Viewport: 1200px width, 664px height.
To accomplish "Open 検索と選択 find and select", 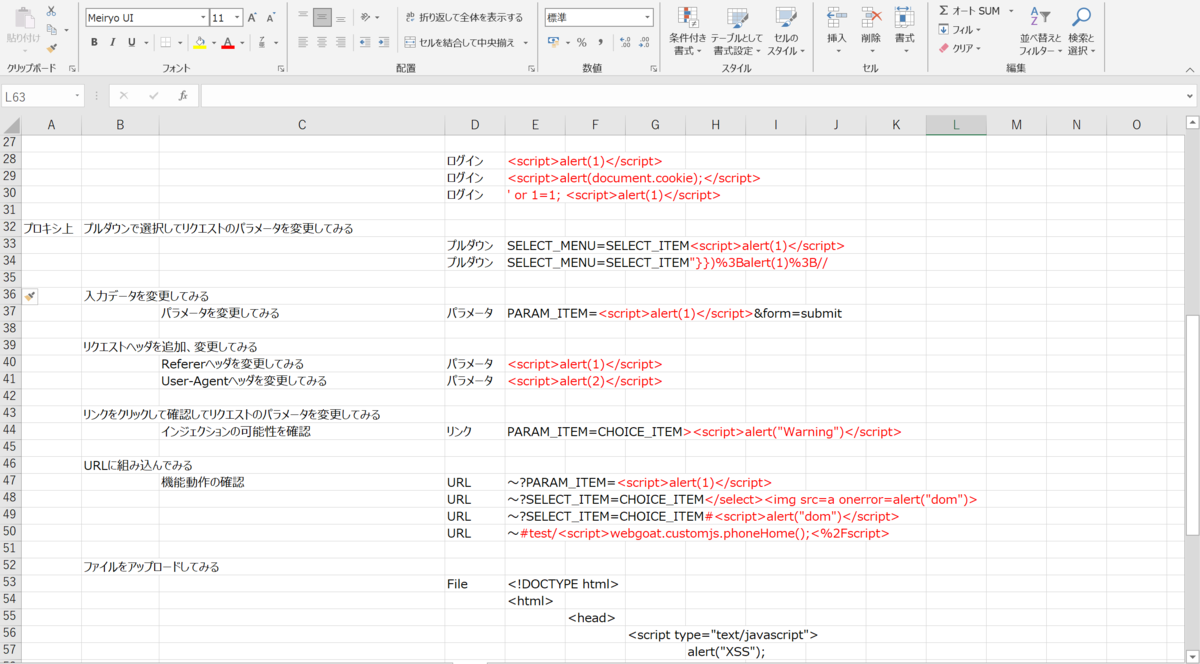I will click(x=1081, y=31).
